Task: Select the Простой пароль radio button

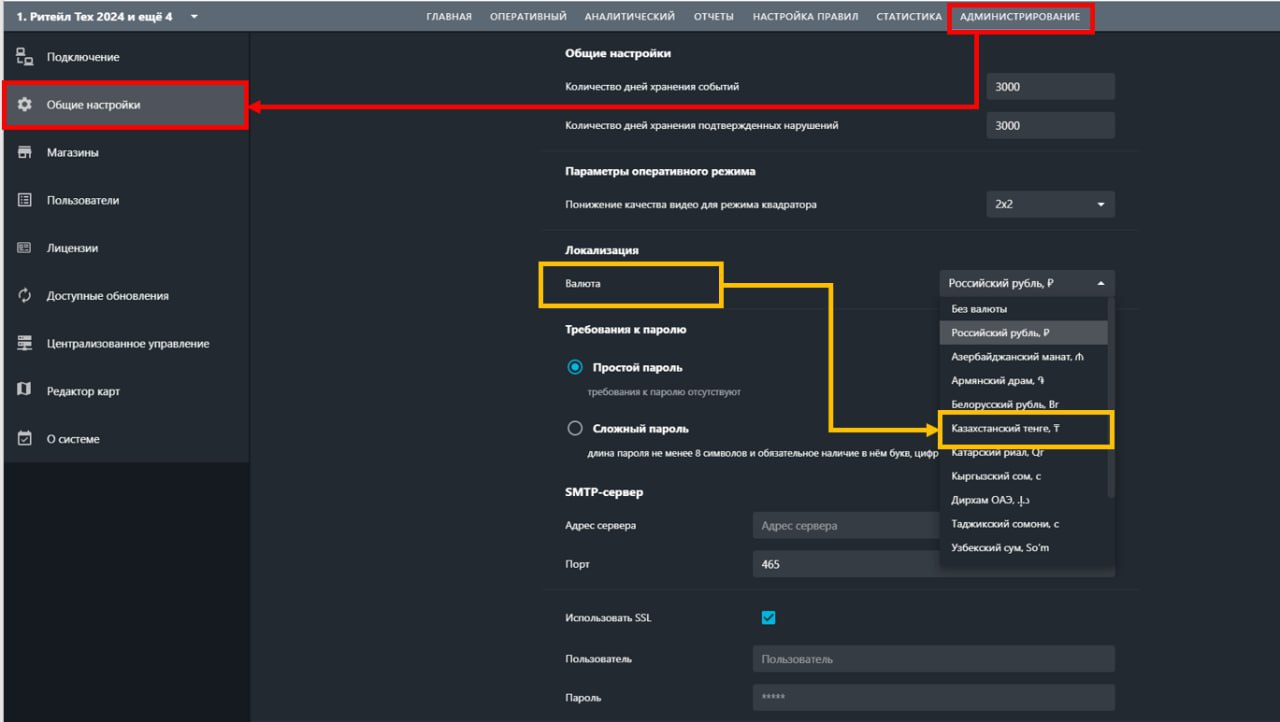Action: pyautogui.click(x=575, y=367)
